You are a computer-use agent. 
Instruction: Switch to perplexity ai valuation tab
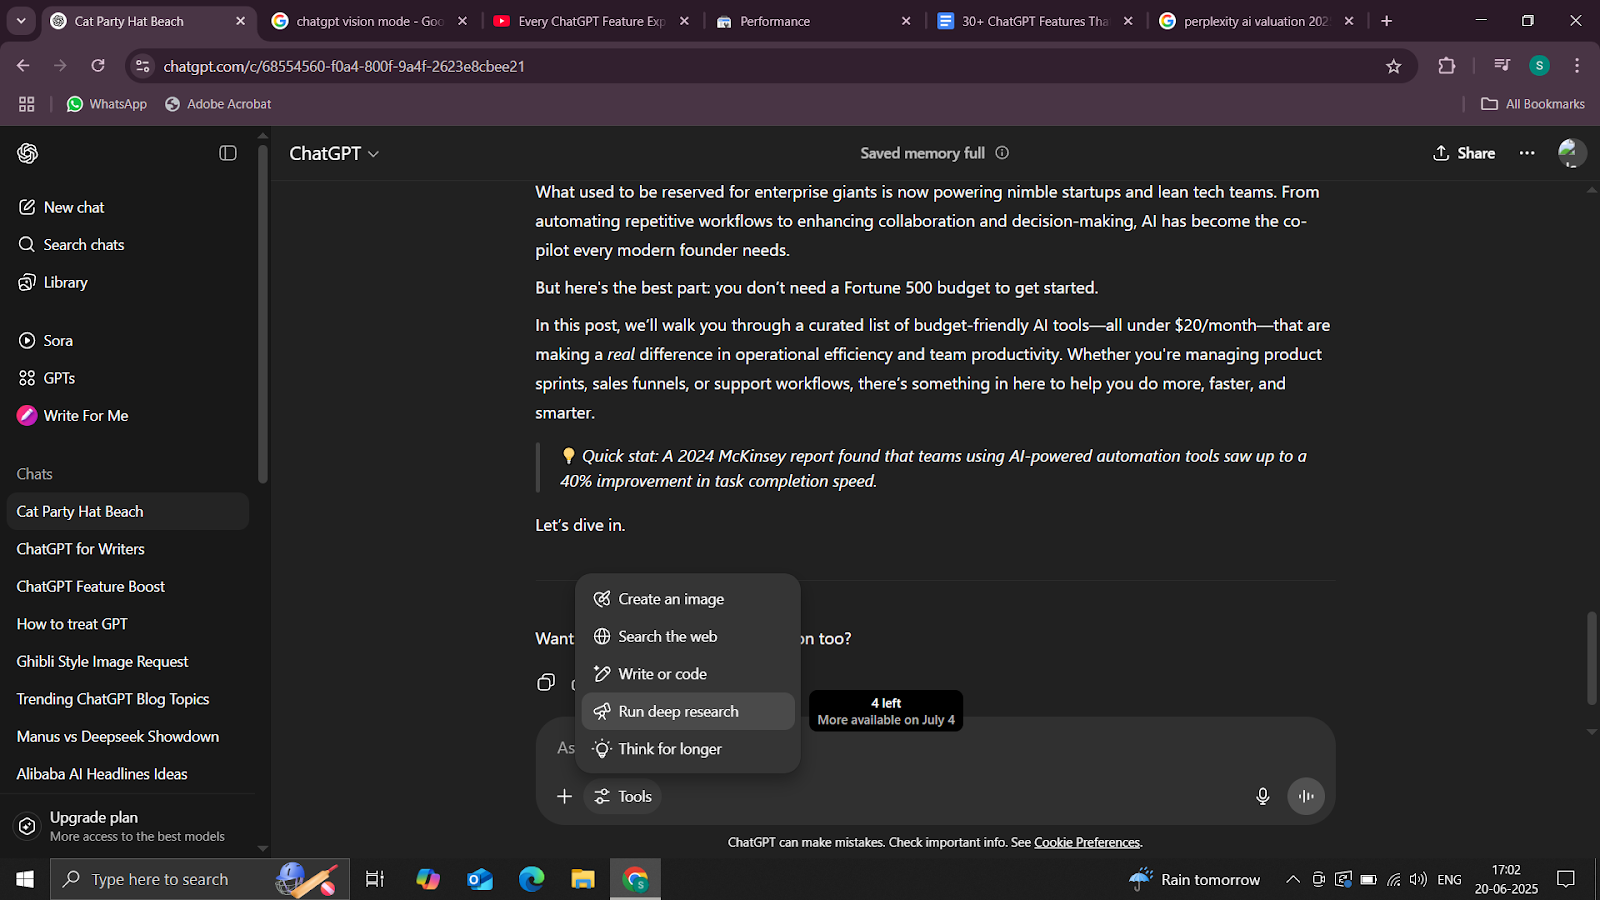(x=1257, y=21)
